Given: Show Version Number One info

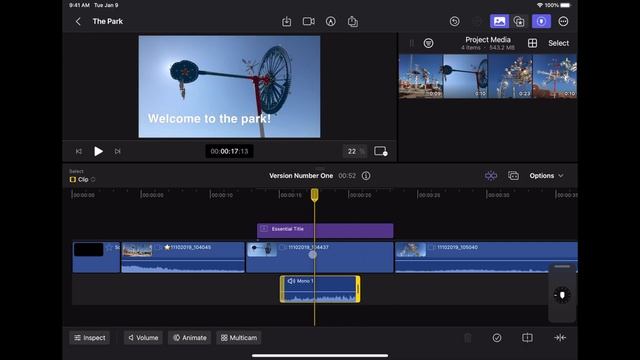Looking at the screenshot, I should pos(366,176).
